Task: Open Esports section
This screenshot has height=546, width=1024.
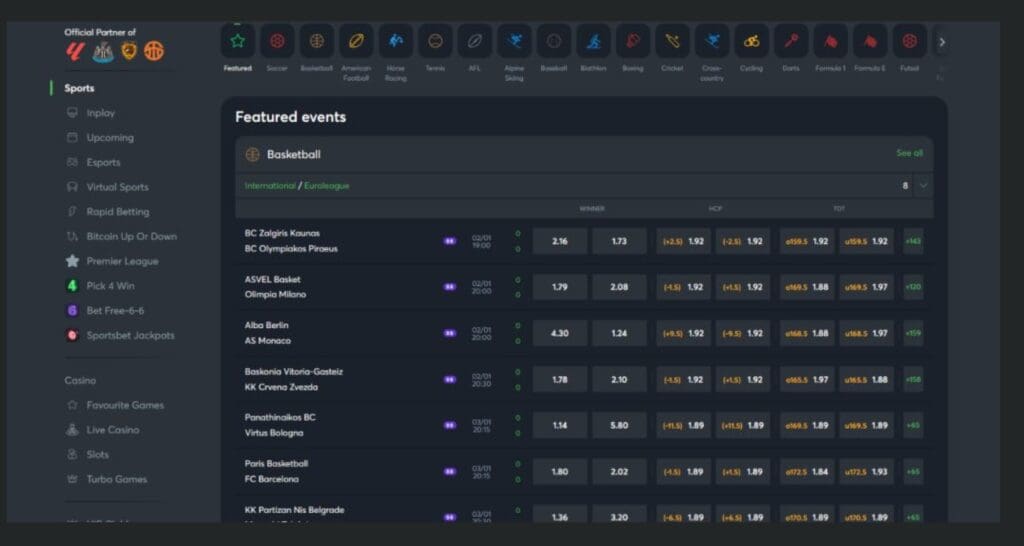Action: coord(103,163)
